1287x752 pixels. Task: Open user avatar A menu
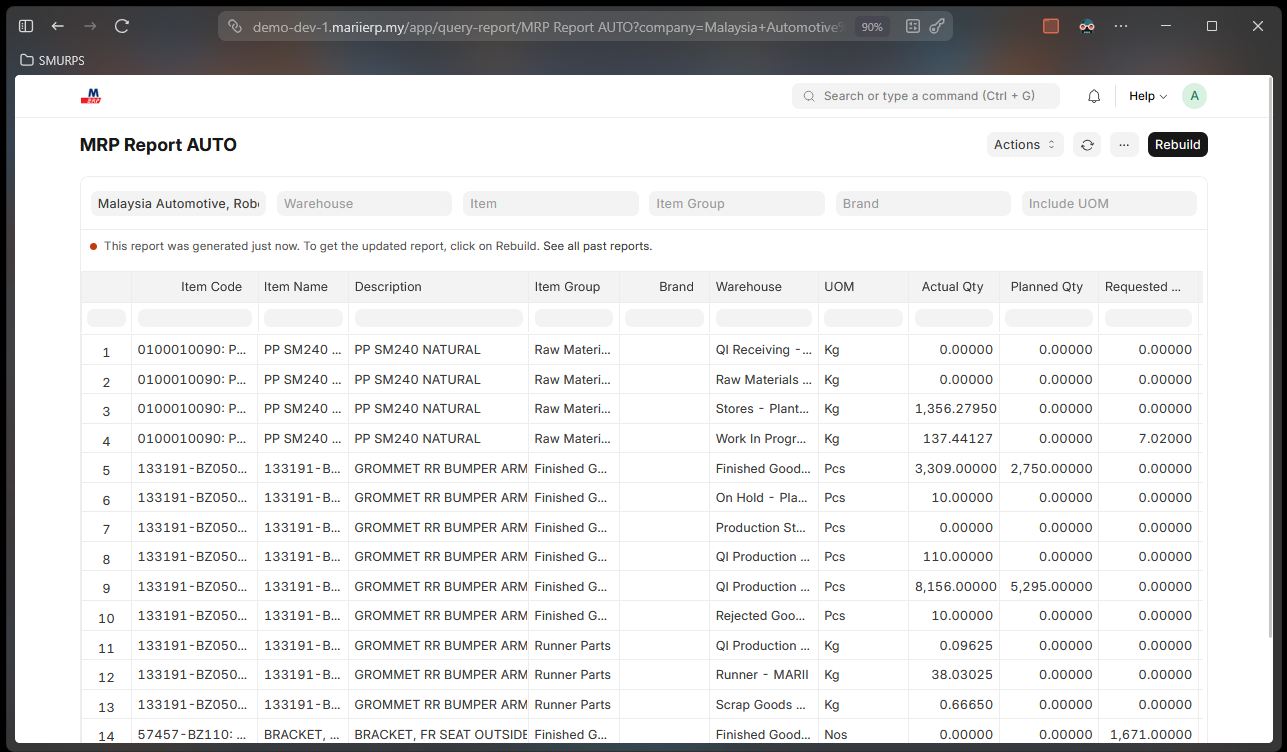point(1193,96)
